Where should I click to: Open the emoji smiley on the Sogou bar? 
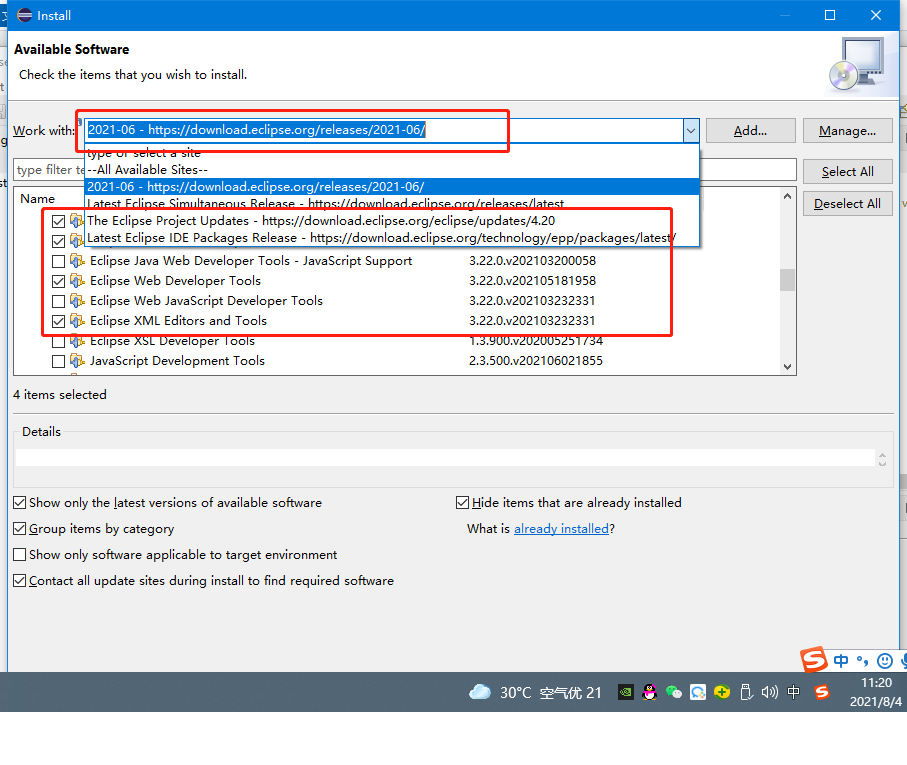[884, 660]
